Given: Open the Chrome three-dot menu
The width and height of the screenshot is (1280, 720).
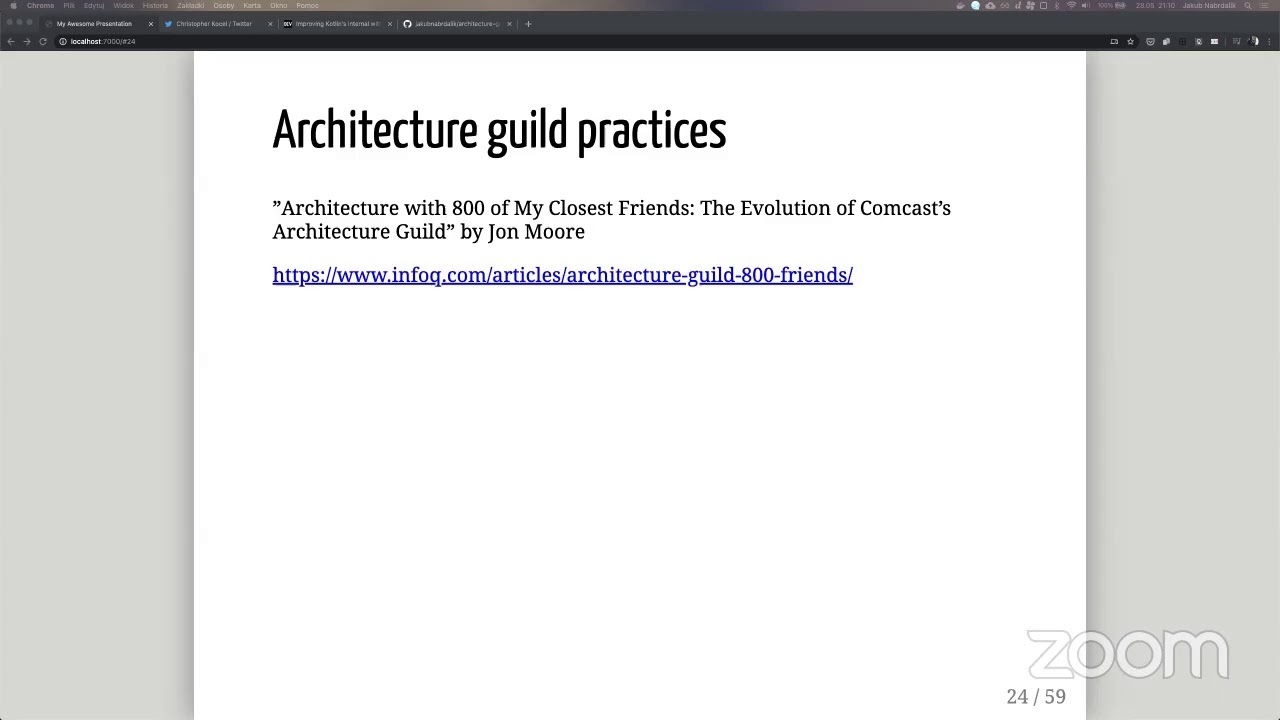Looking at the screenshot, I should click(1269, 41).
